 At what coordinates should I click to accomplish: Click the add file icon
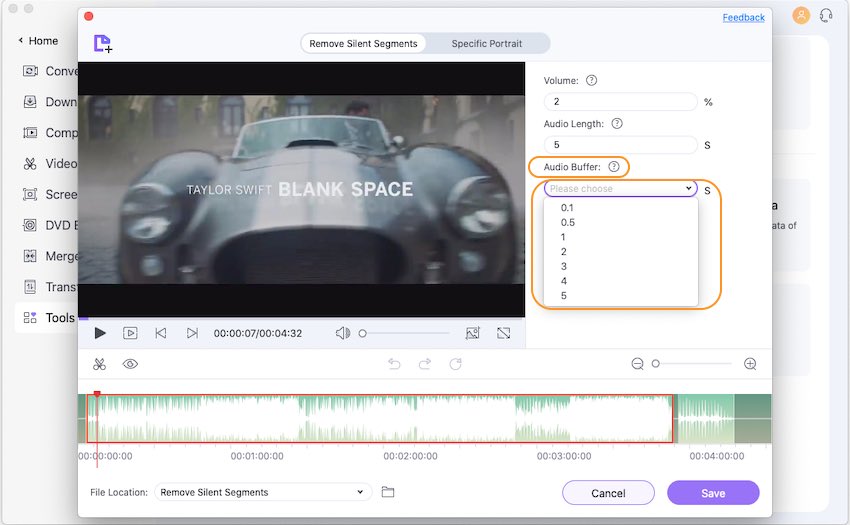[102, 43]
